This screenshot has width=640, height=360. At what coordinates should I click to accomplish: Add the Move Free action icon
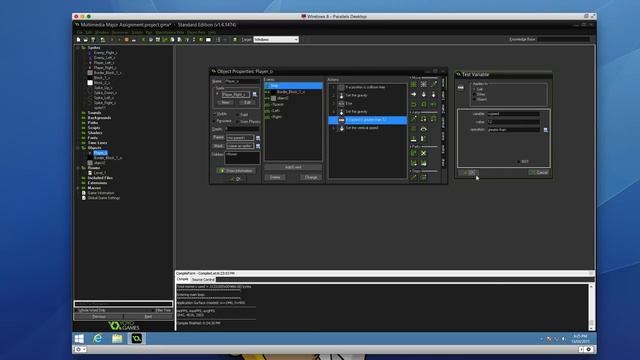[x=424, y=84]
